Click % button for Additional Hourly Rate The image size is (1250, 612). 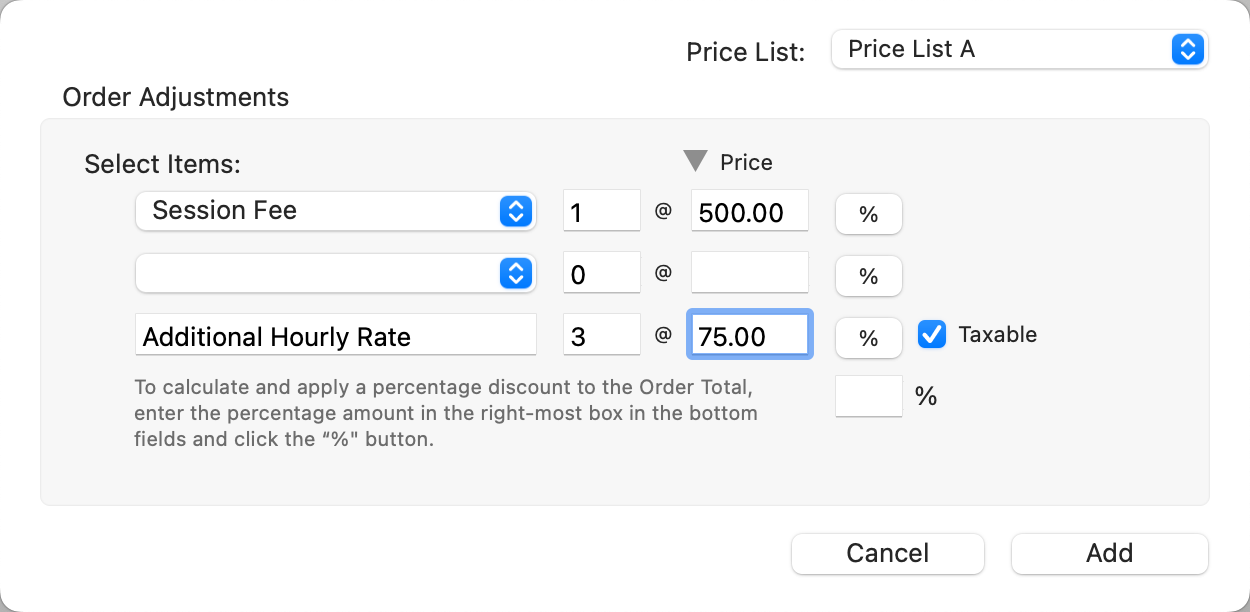[x=868, y=338]
